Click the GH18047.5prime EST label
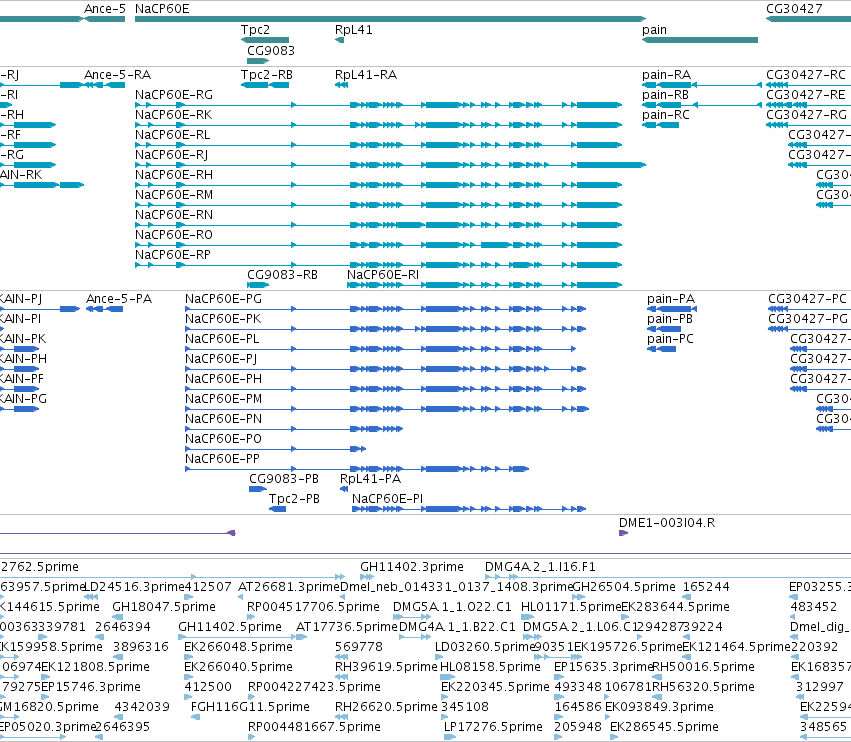The image size is (851, 742). [x=164, y=607]
